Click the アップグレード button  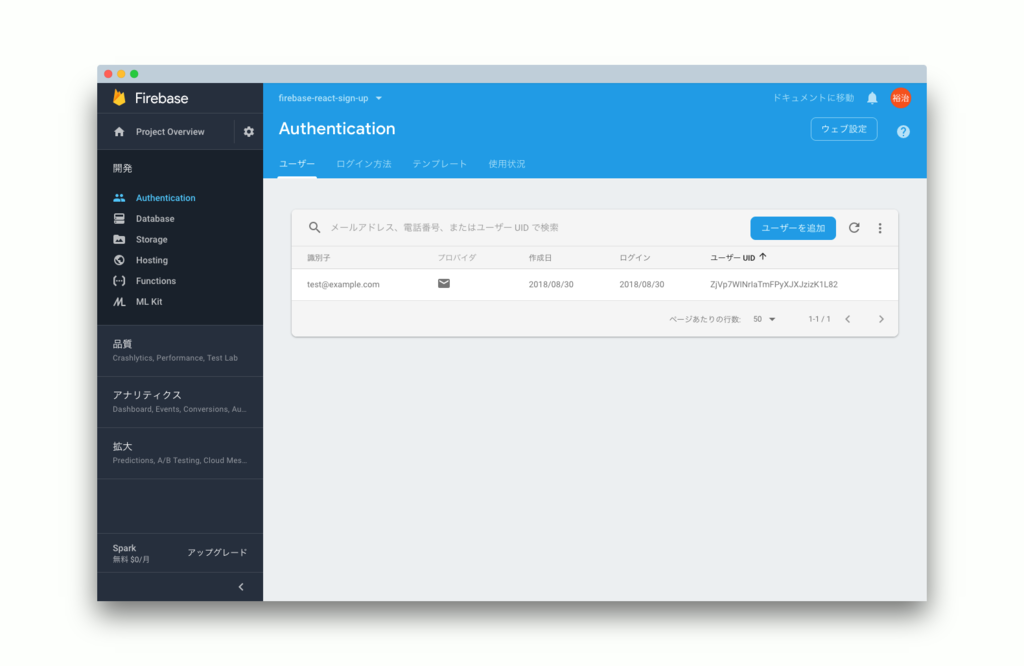(x=217, y=552)
